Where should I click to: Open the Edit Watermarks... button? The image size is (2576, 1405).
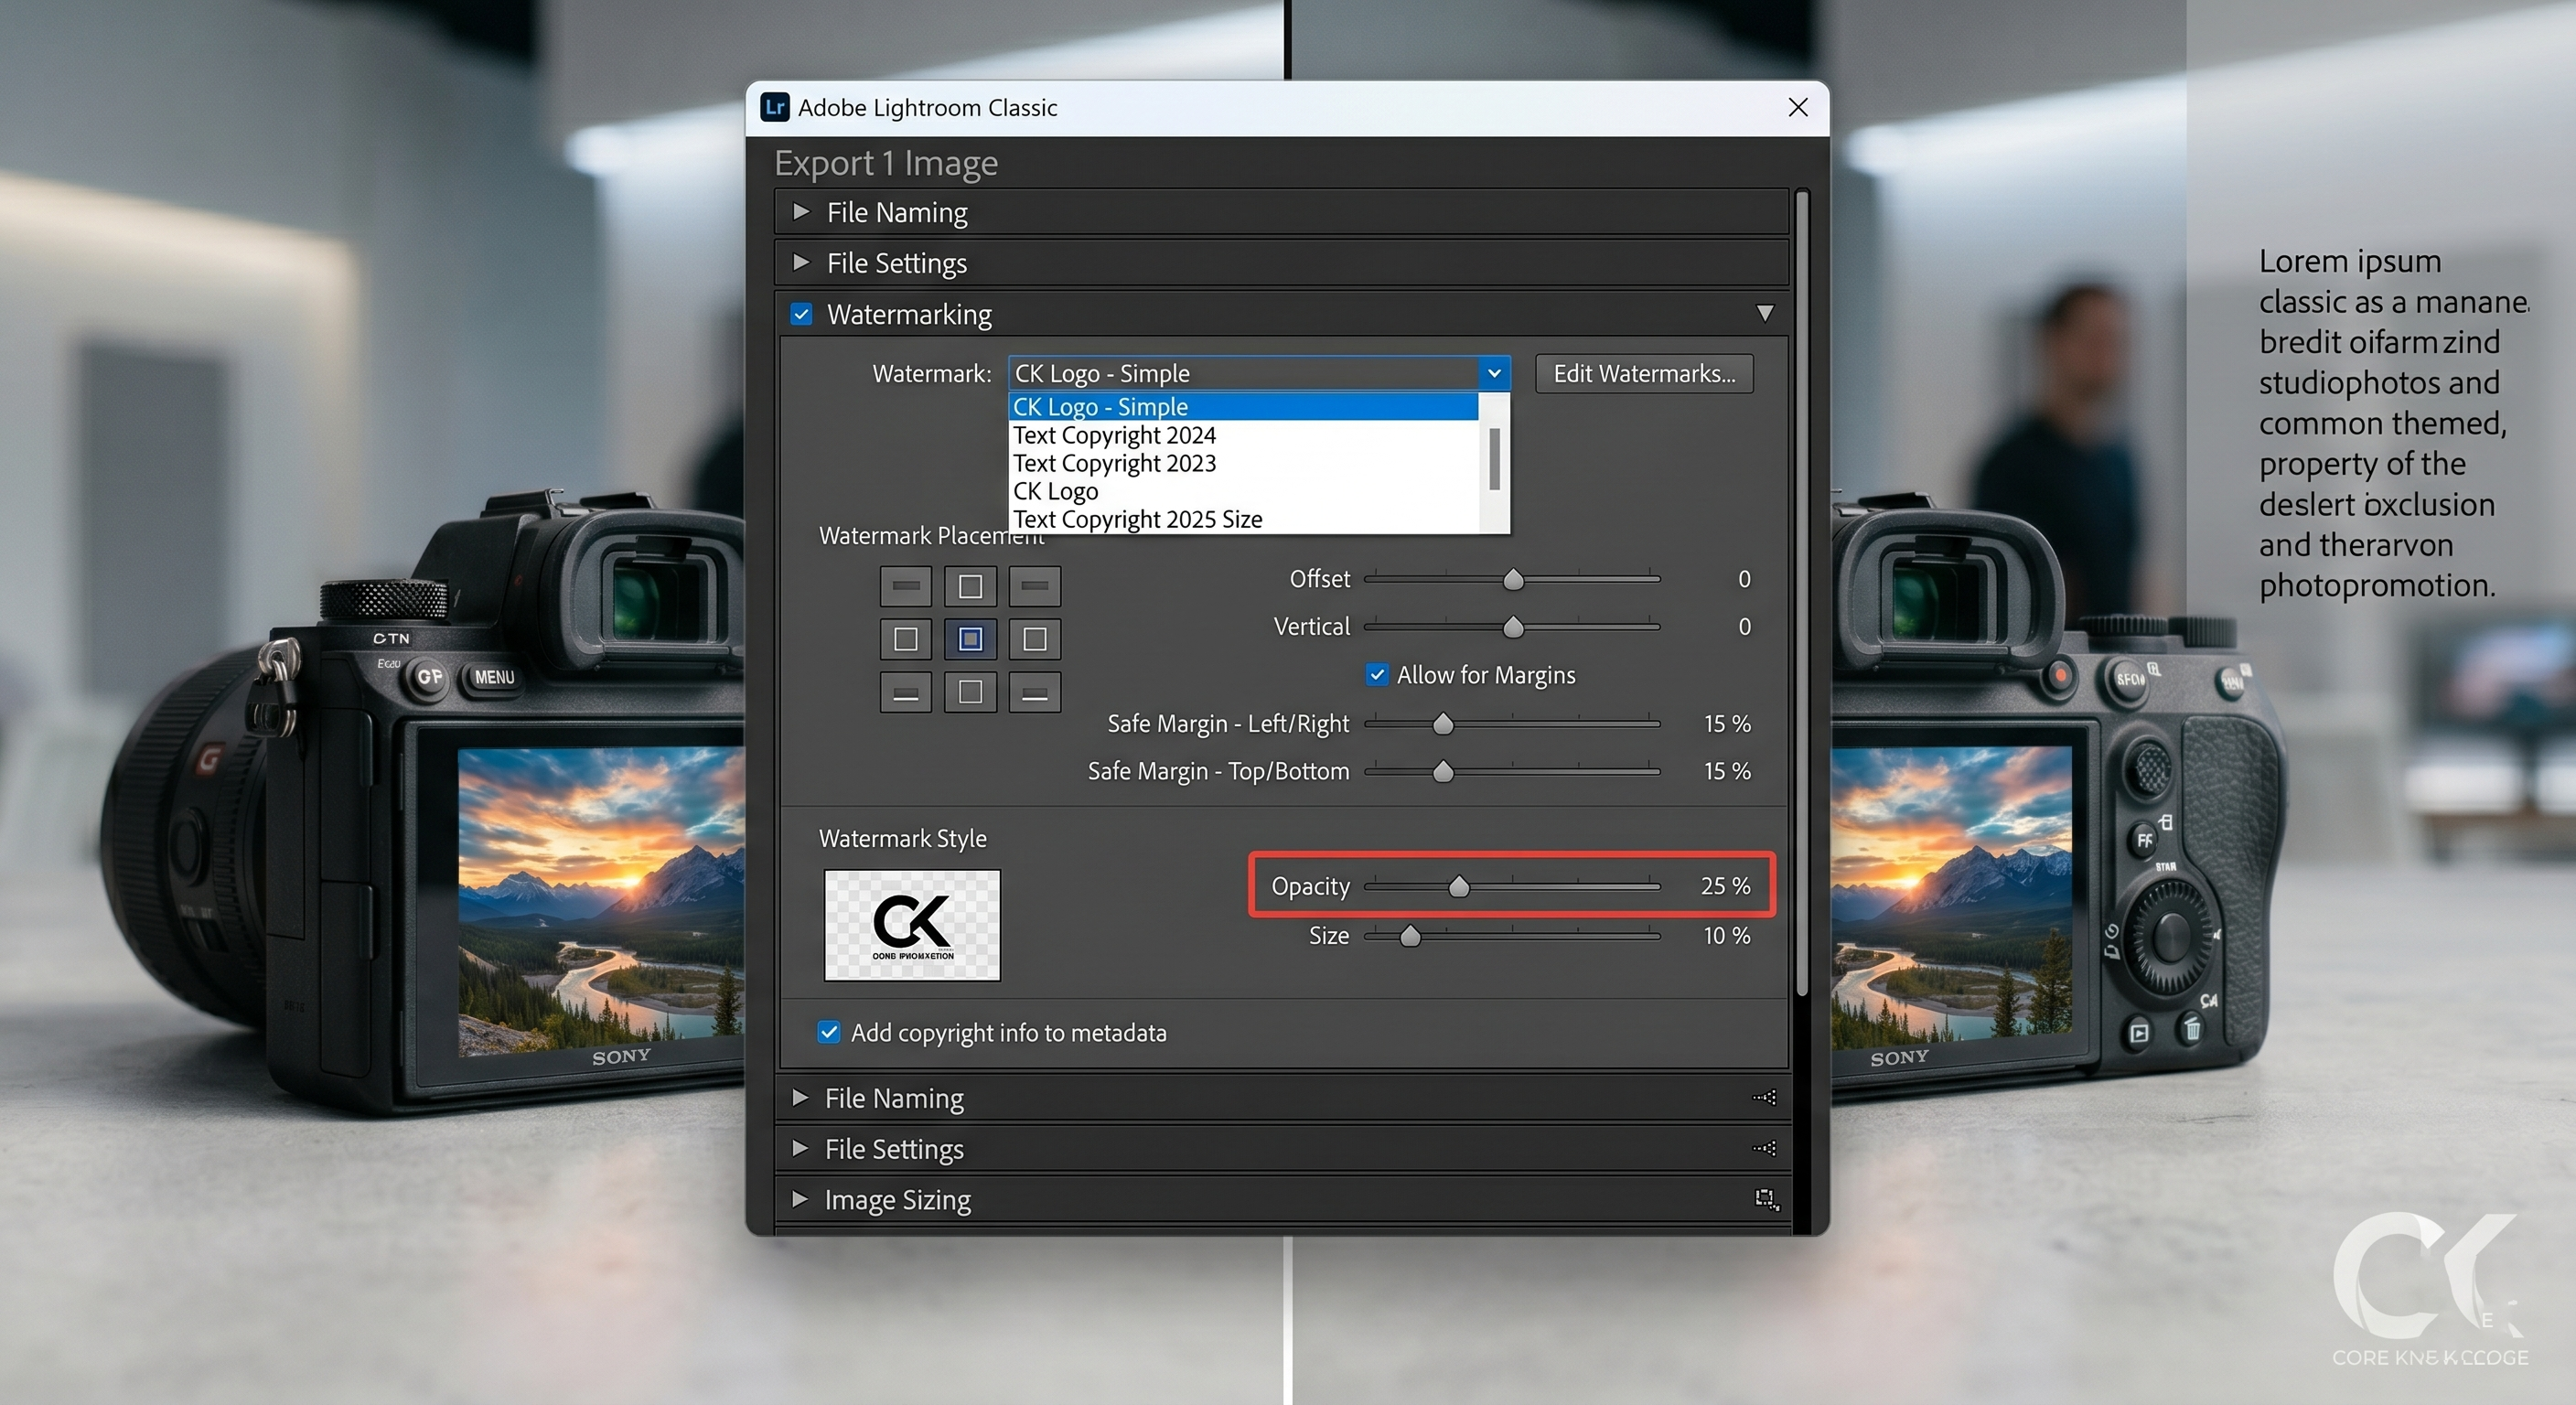pyautogui.click(x=1644, y=373)
